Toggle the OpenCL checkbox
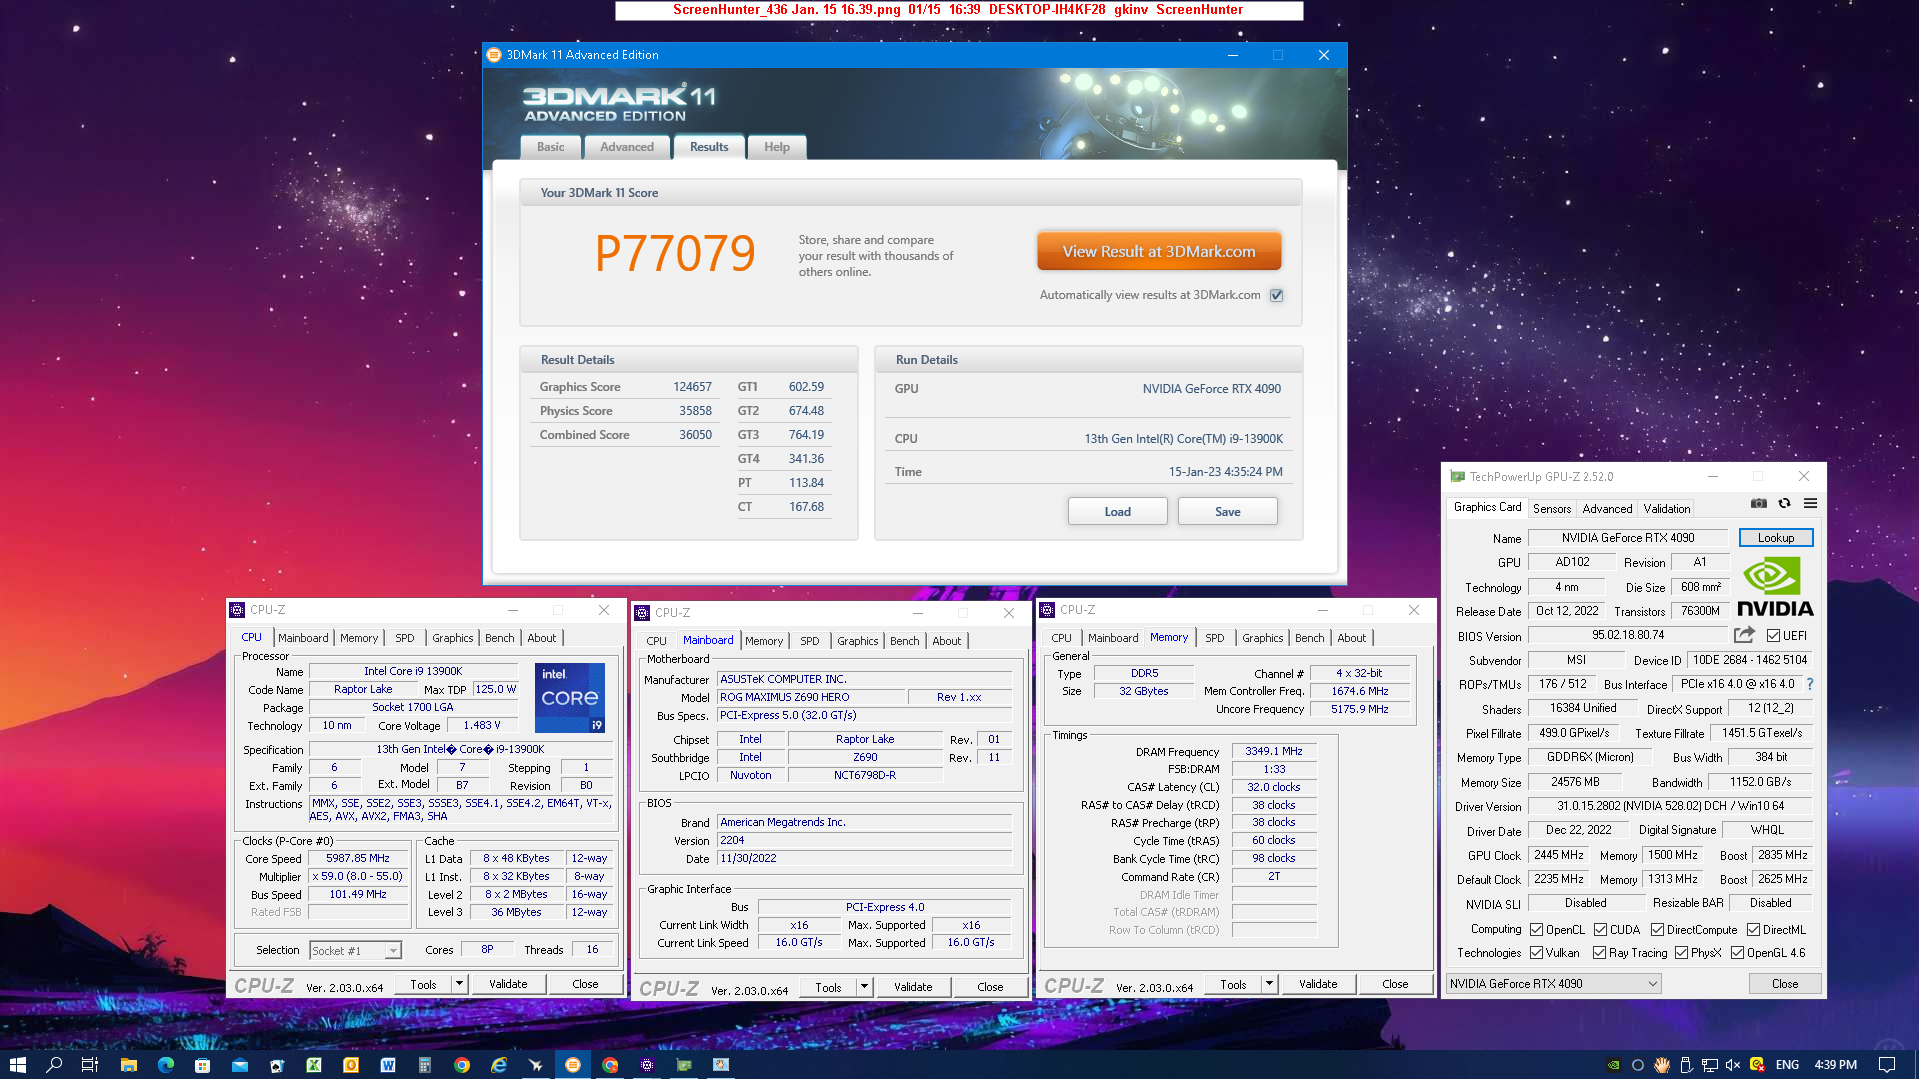This screenshot has width=1919, height=1079. [1537, 929]
